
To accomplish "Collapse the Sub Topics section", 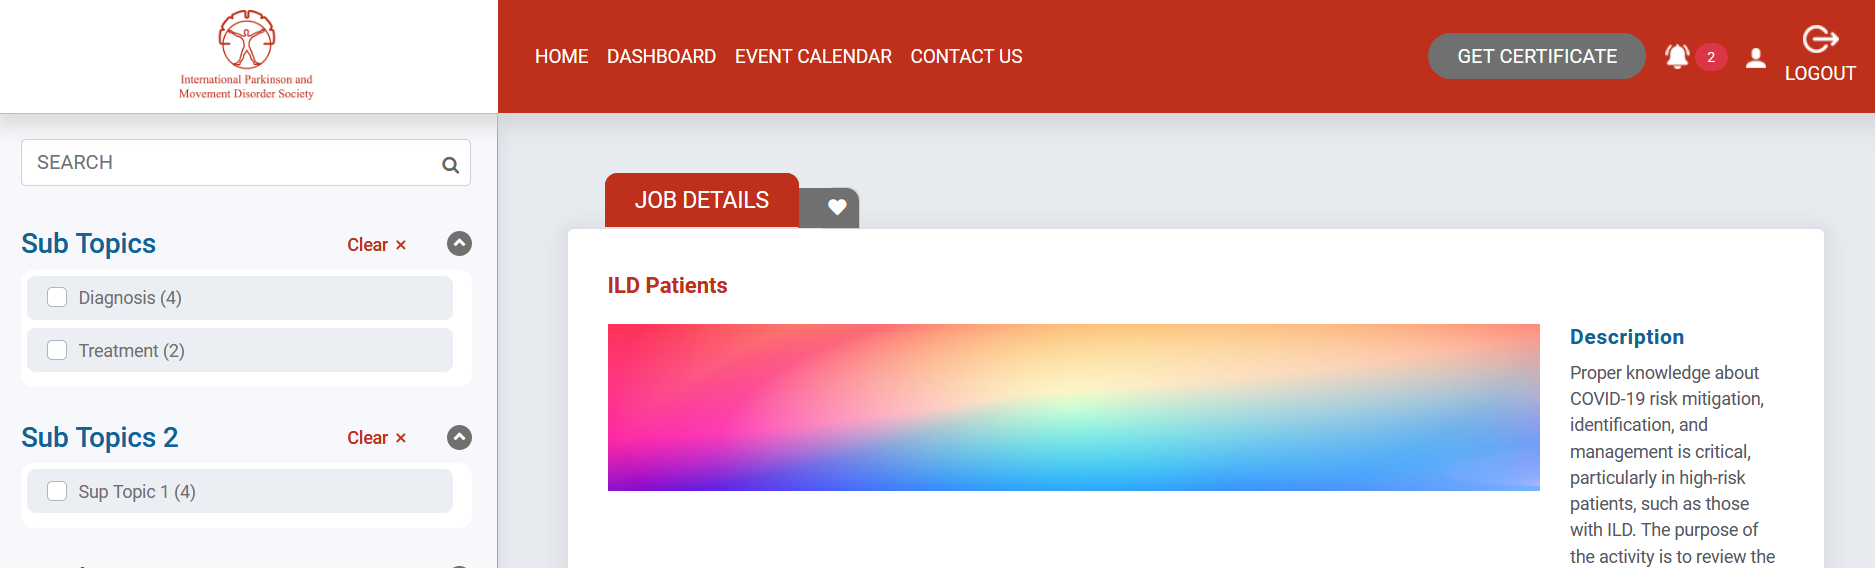I will (459, 244).
